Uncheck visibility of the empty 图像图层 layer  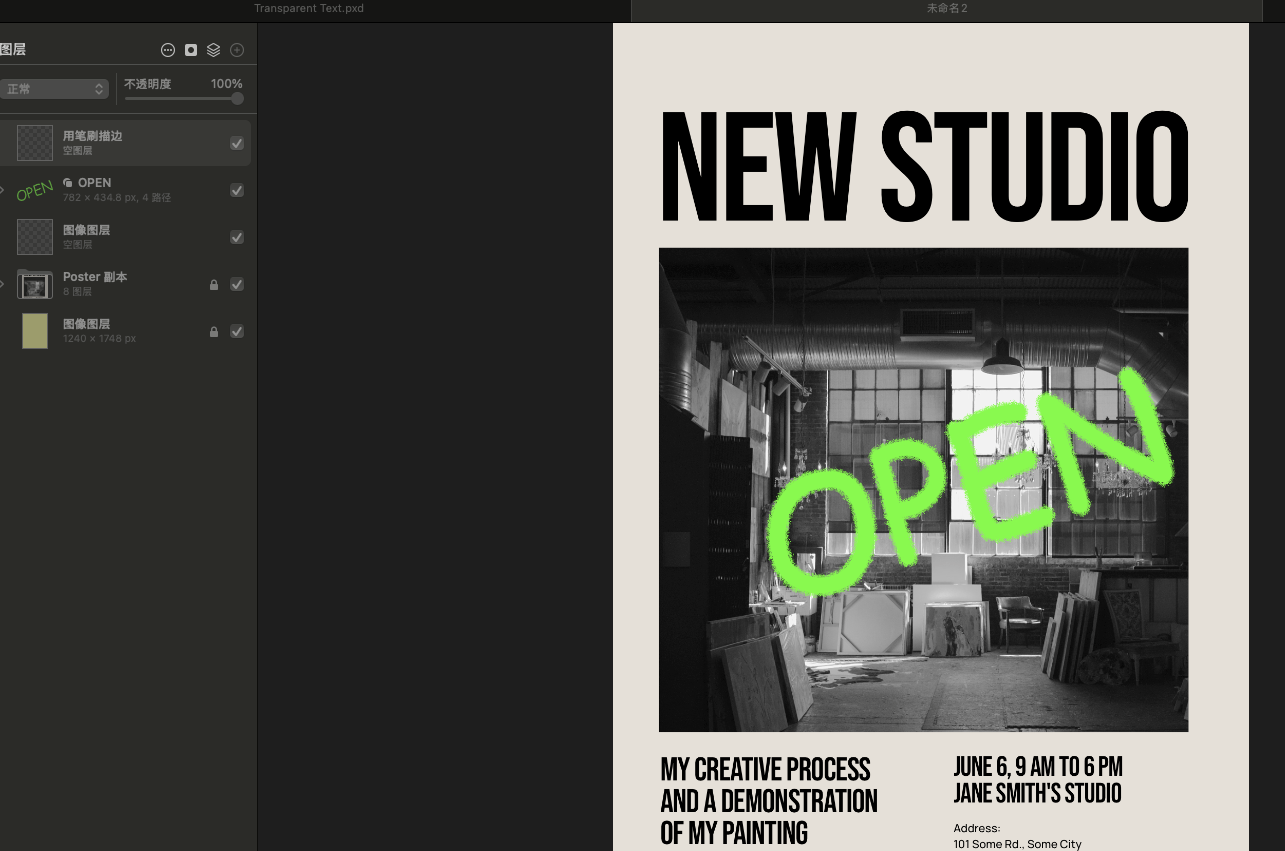(x=237, y=237)
